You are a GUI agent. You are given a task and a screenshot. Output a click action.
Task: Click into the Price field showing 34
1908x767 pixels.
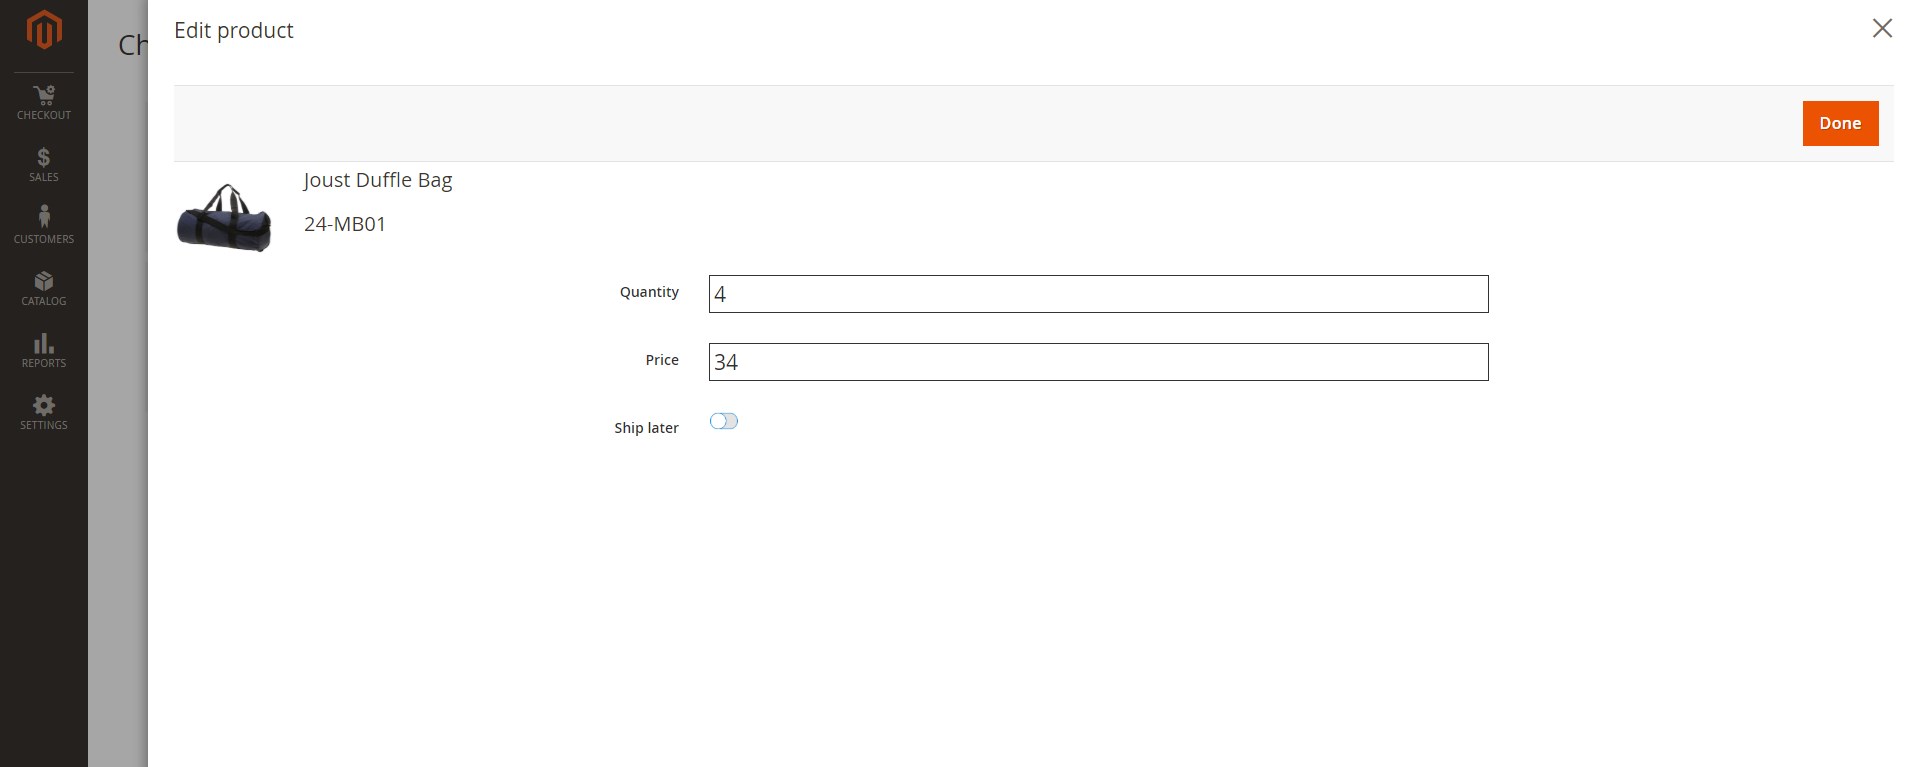point(1098,362)
